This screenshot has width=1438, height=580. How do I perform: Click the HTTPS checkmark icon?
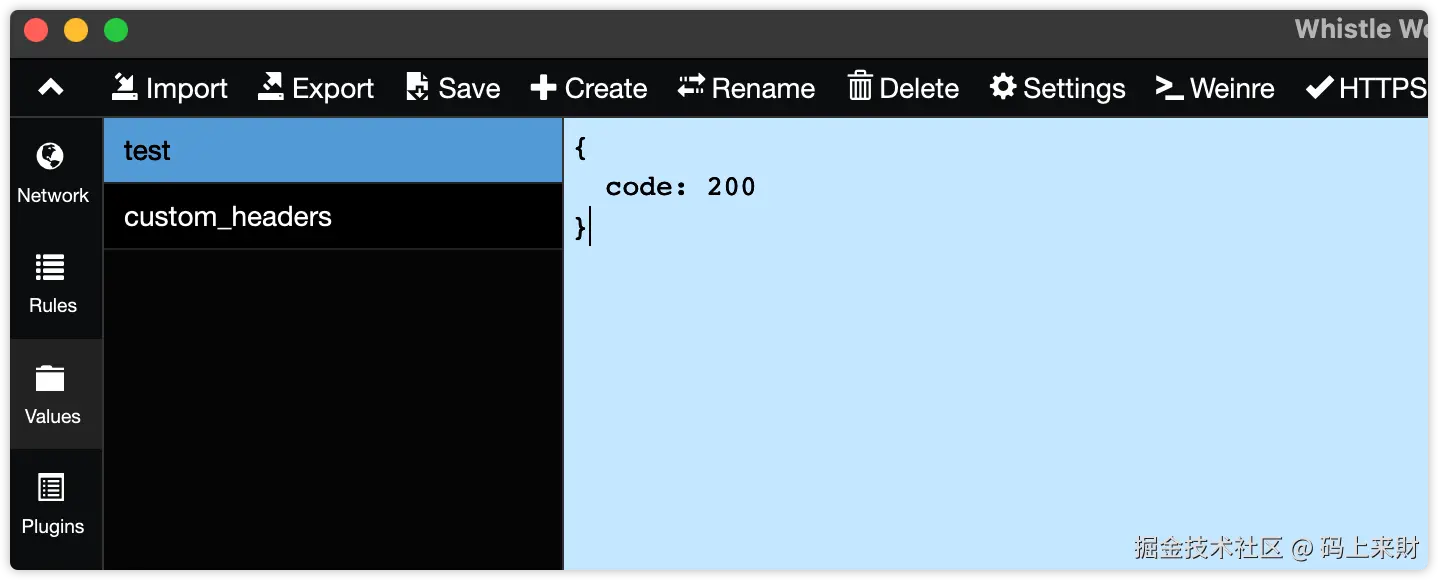pos(1319,88)
